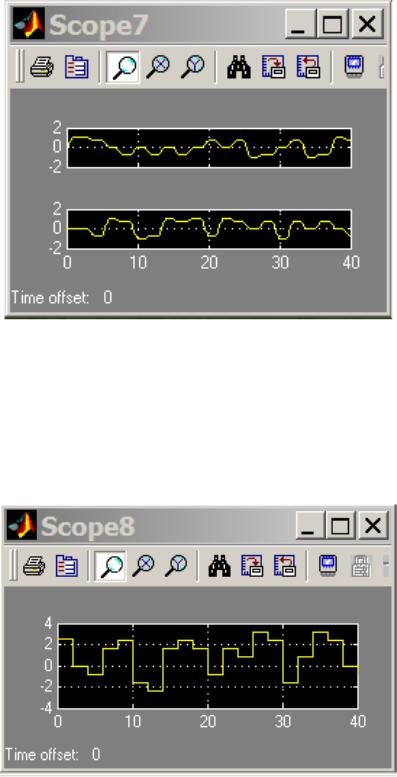The height and width of the screenshot is (777, 397).
Task: Select Zoom X-axis tool in Scope7
Action: (158, 67)
